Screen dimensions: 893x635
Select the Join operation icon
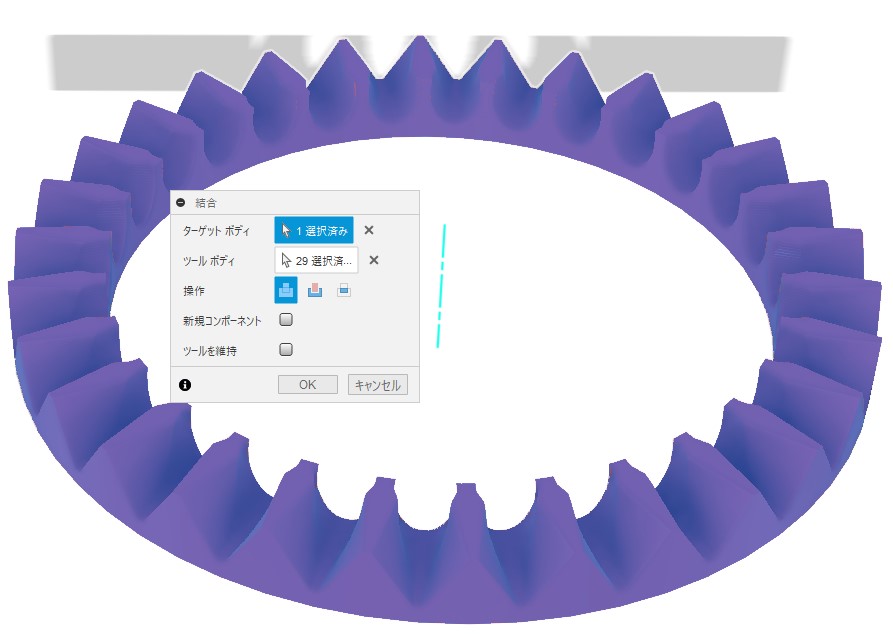pos(286,290)
